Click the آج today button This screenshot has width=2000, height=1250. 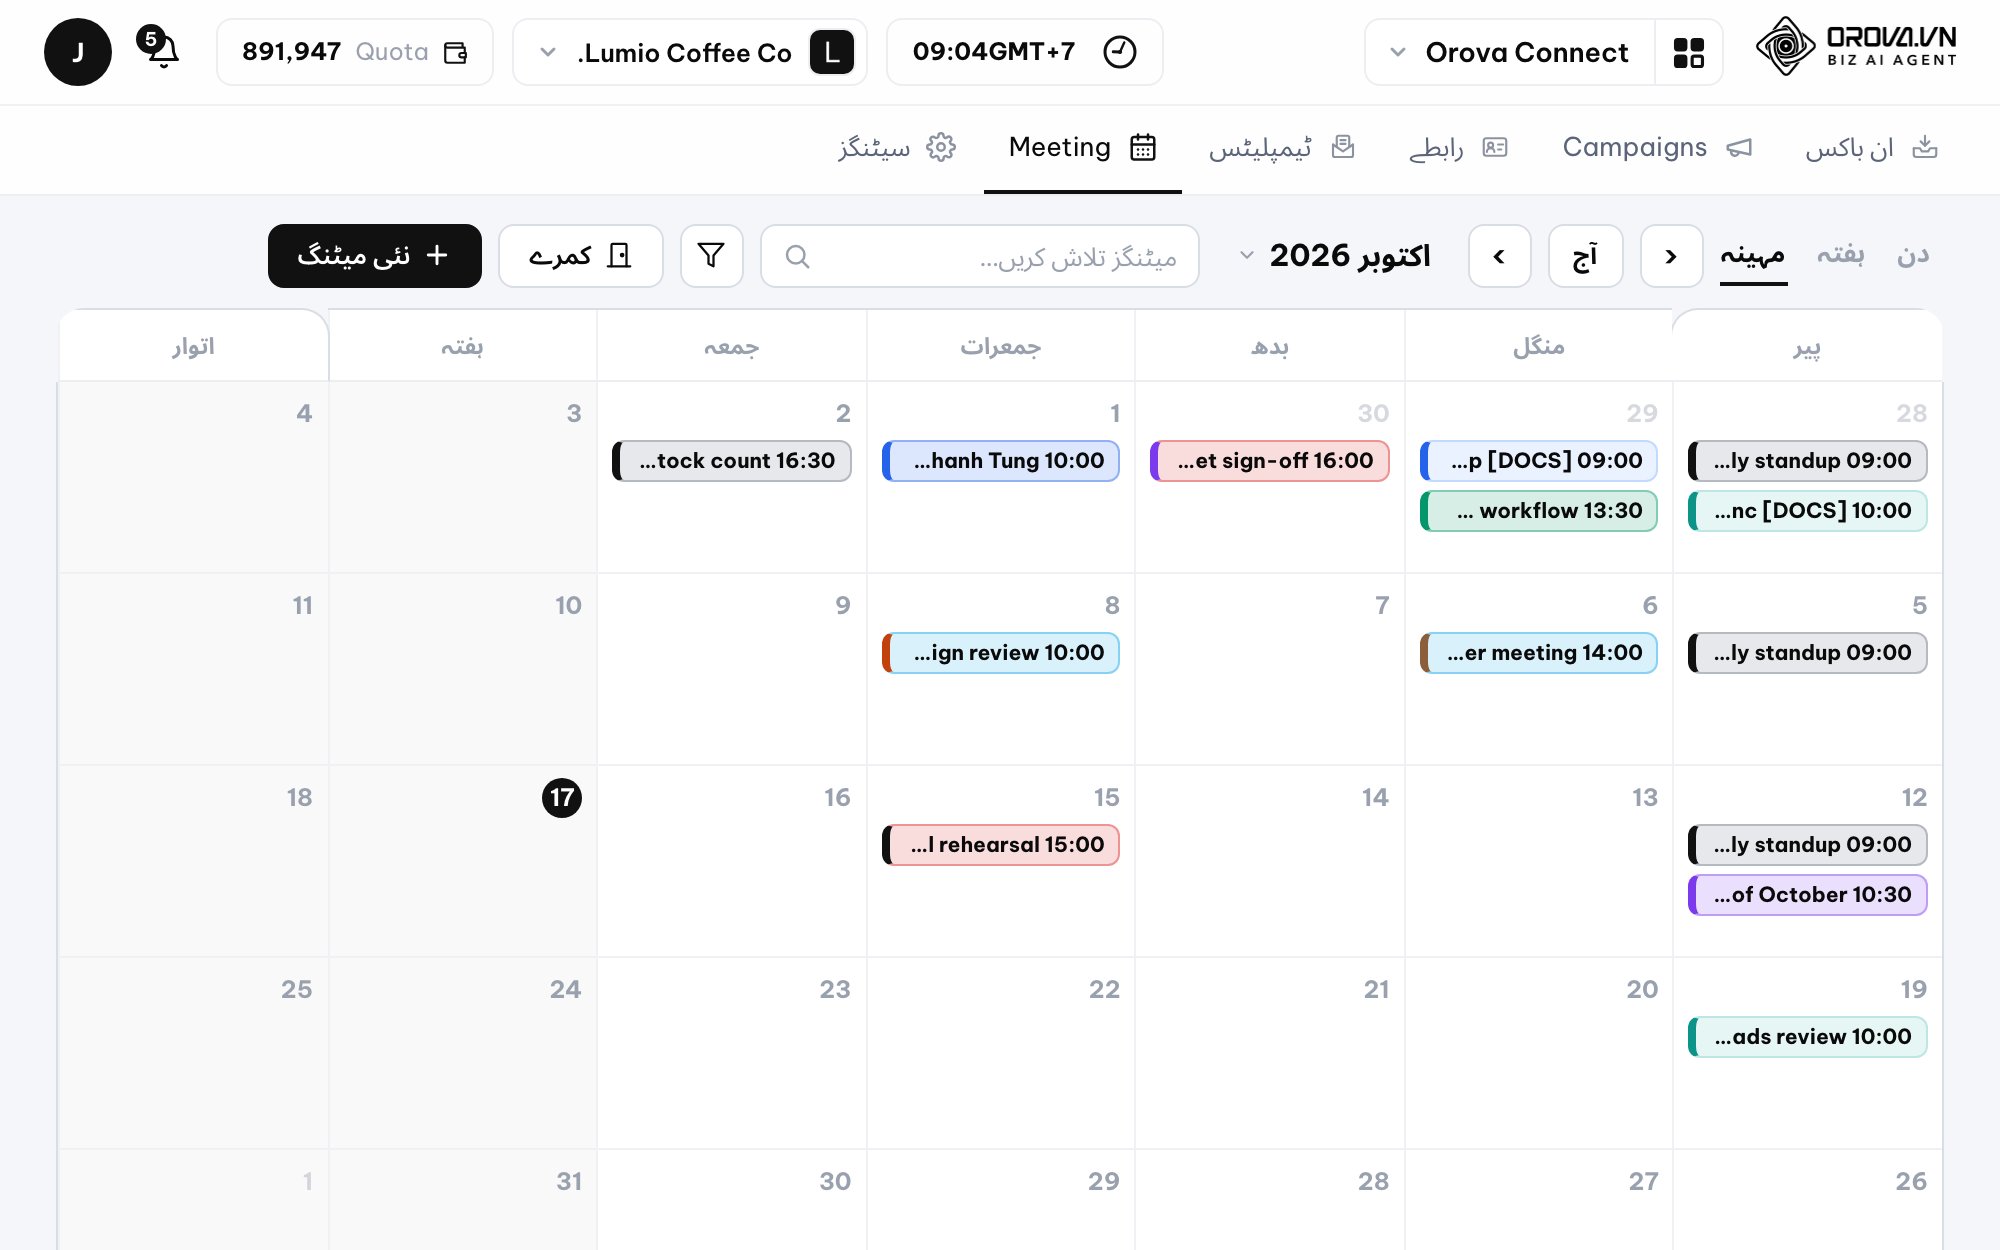[x=1585, y=256]
